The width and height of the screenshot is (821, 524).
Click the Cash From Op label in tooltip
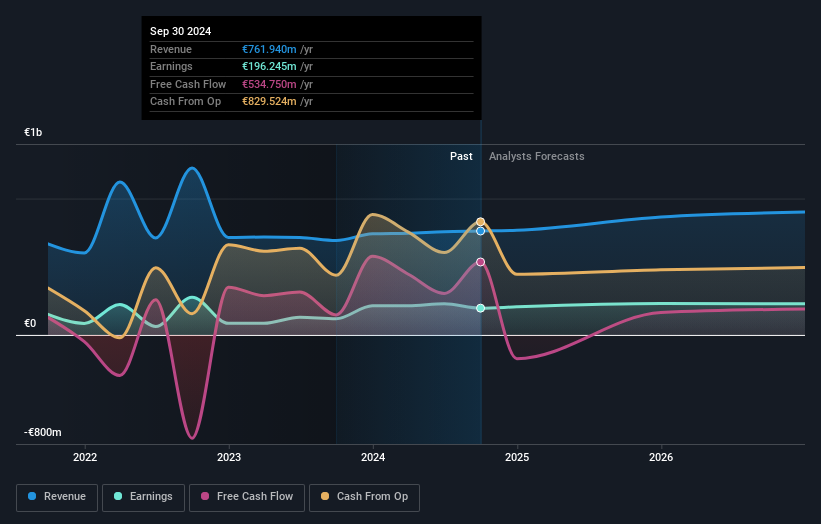185,102
